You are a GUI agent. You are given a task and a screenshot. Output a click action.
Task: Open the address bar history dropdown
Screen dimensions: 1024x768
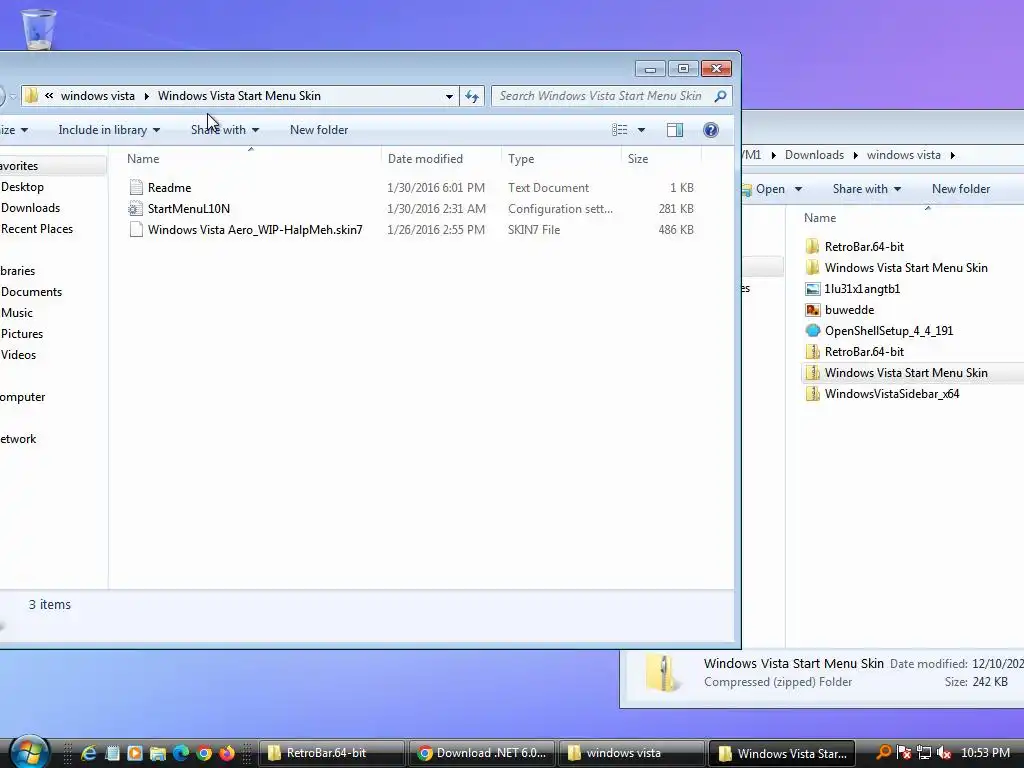449,96
